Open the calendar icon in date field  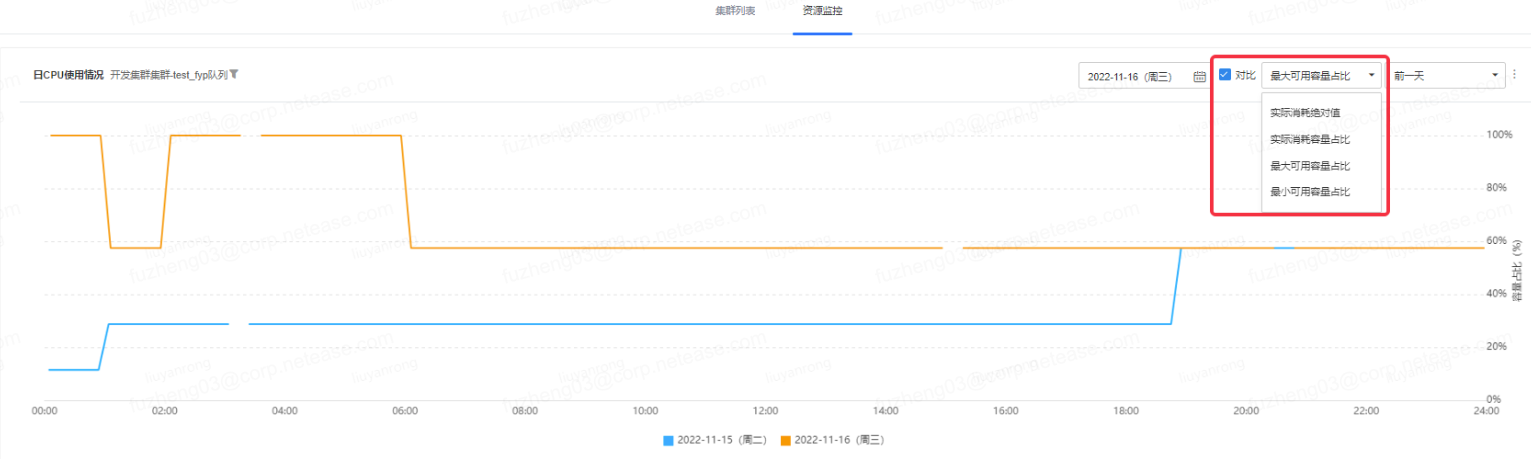[x=1199, y=76]
